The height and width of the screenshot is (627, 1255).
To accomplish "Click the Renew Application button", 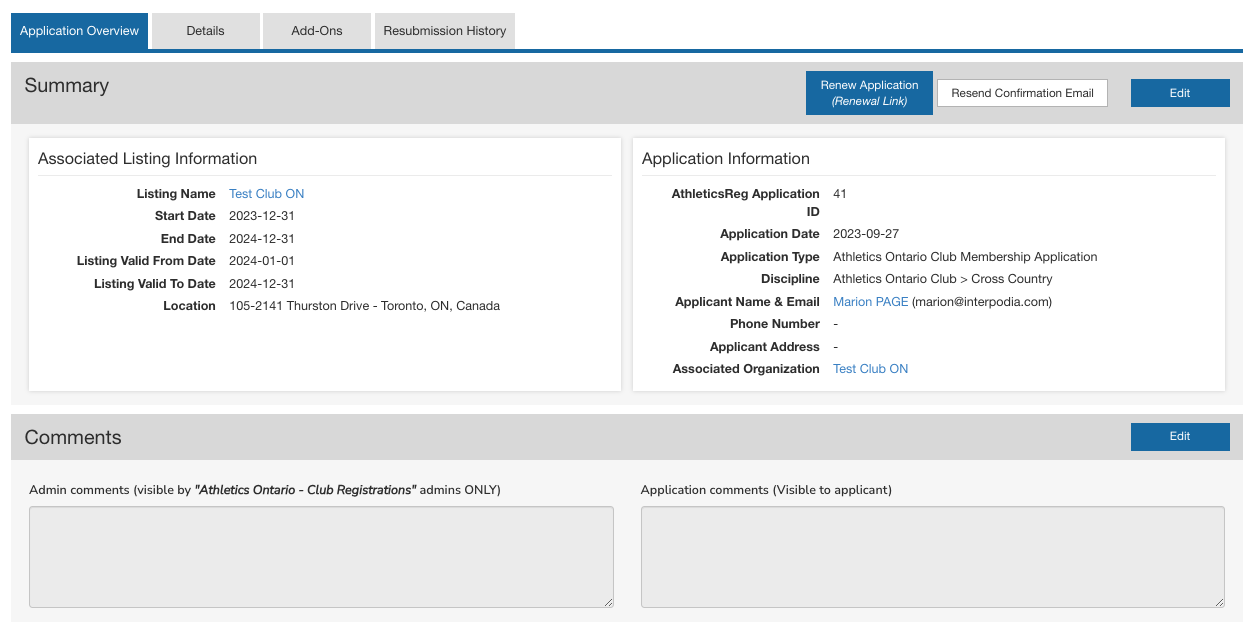I will [x=869, y=93].
